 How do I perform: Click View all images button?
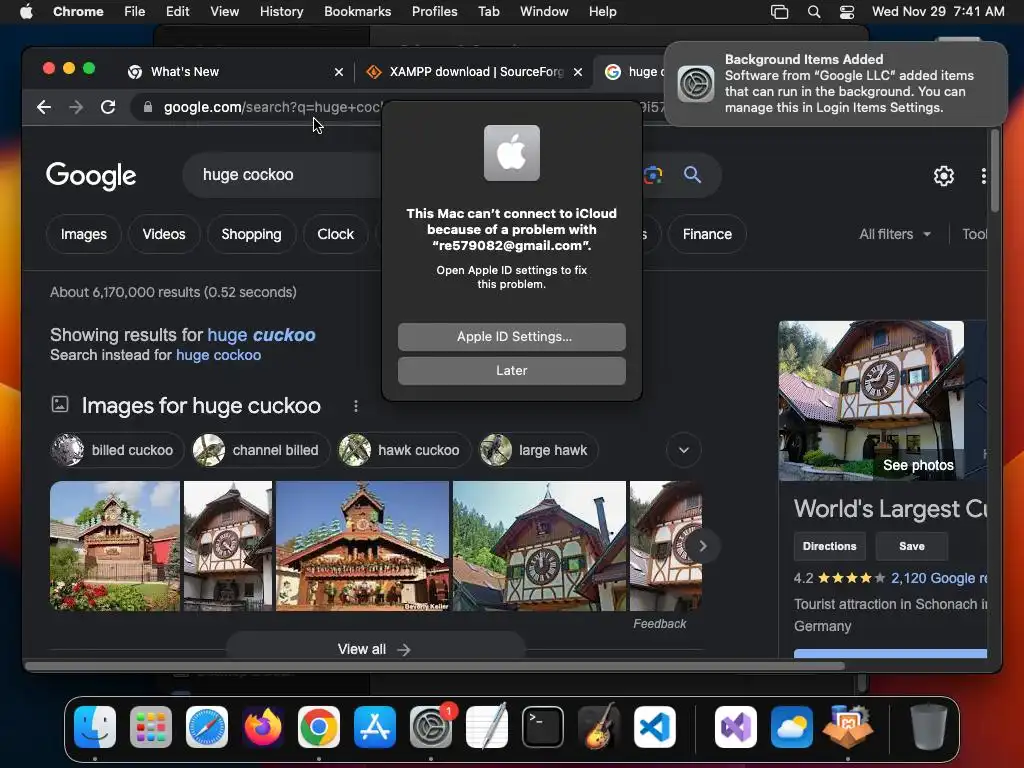point(375,648)
